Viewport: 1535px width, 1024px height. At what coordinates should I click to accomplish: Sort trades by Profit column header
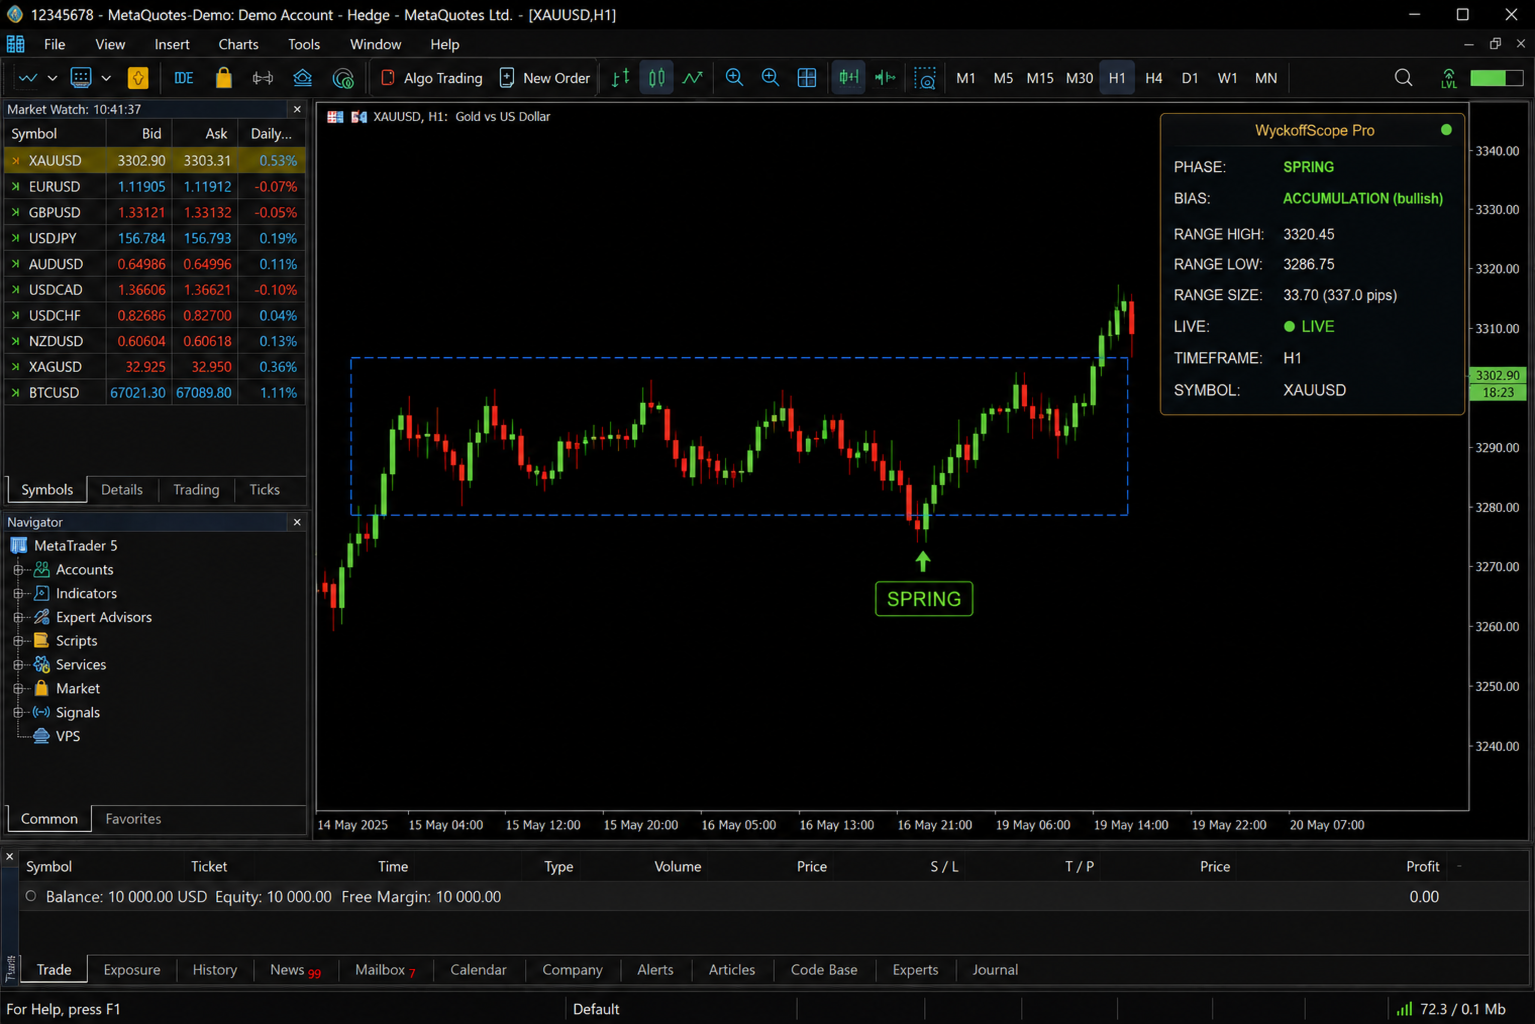[1422, 866]
